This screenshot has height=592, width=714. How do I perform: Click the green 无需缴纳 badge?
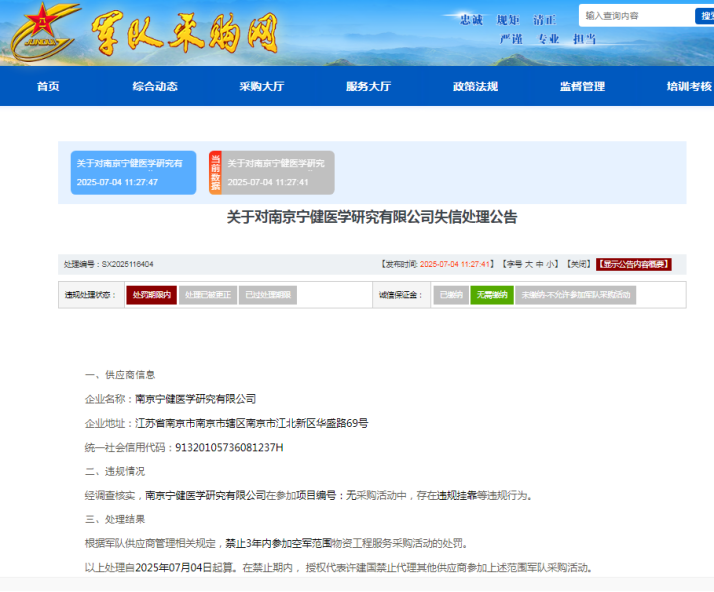click(x=492, y=295)
